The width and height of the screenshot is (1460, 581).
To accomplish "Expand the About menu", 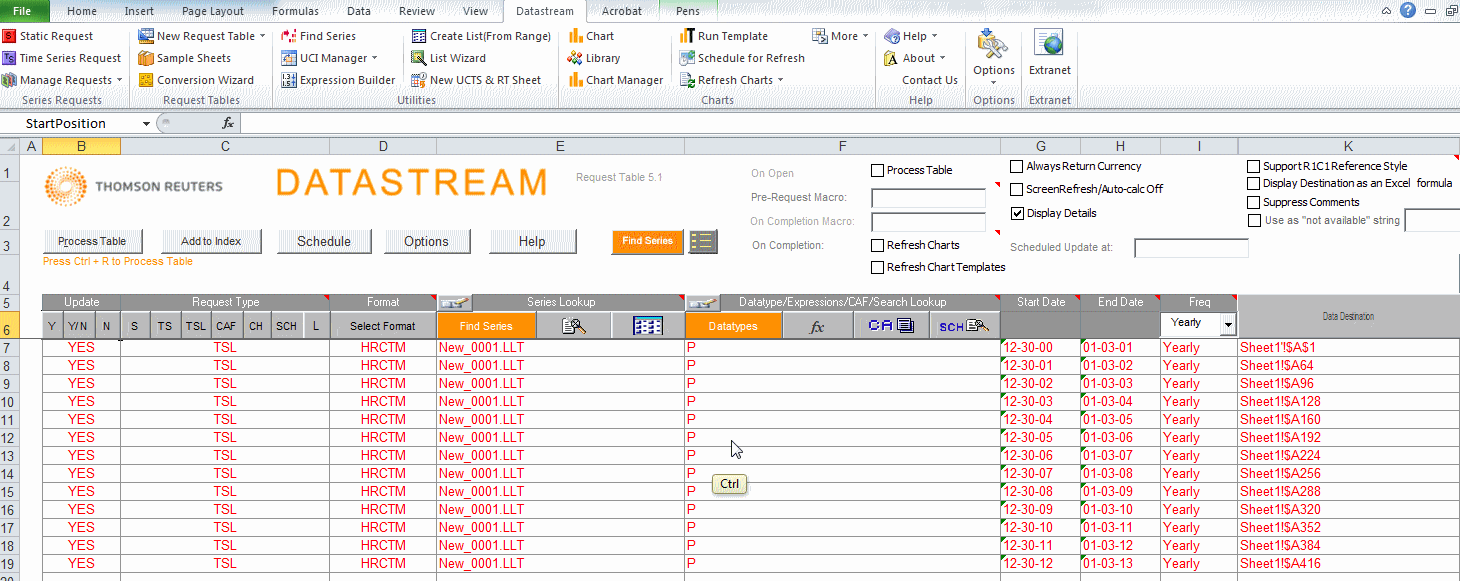I will tap(915, 58).
